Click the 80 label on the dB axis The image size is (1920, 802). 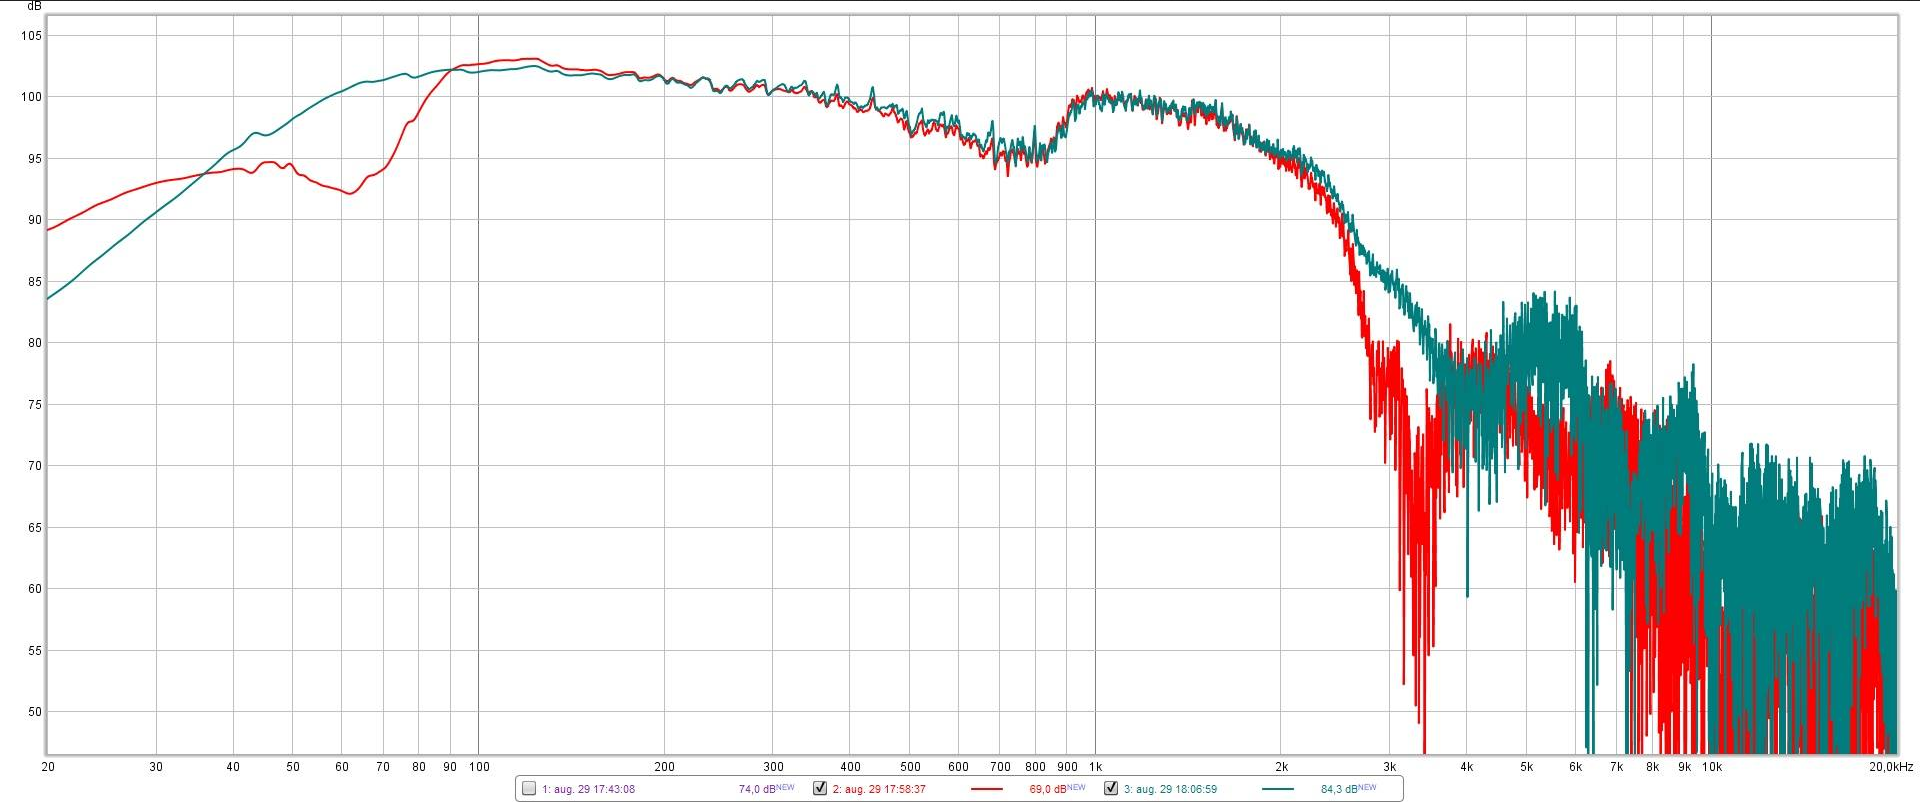coord(35,343)
